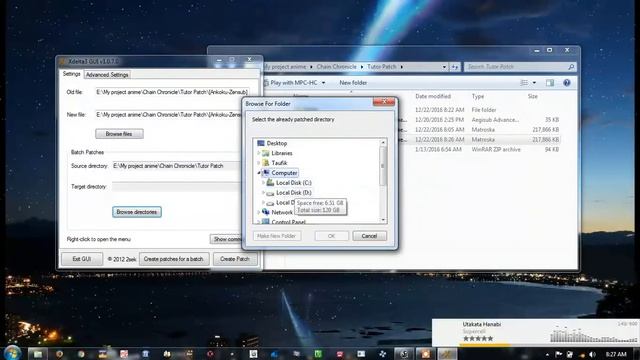640x360 pixels.
Task: Open the Explorer address bar history dropdown
Action: coord(444,67)
